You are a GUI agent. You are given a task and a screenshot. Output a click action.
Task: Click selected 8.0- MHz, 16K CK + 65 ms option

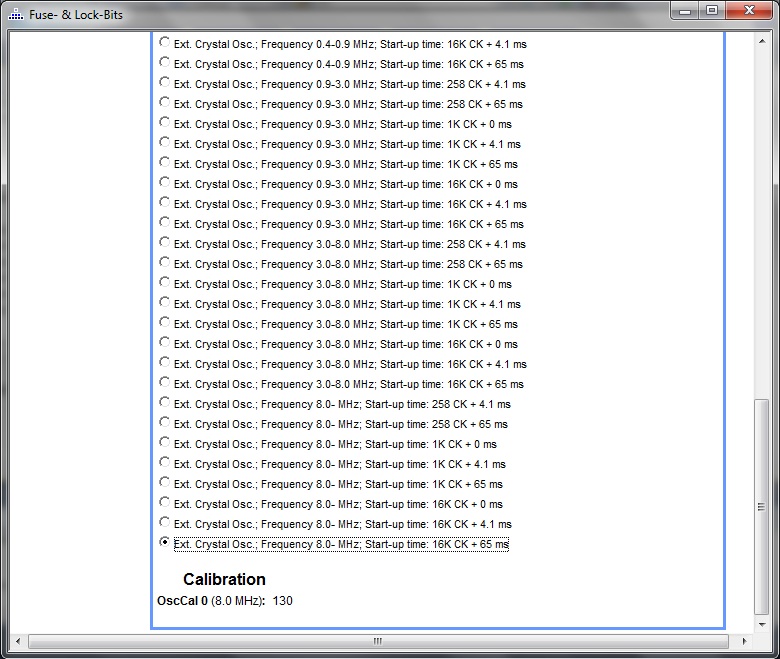(164, 542)
